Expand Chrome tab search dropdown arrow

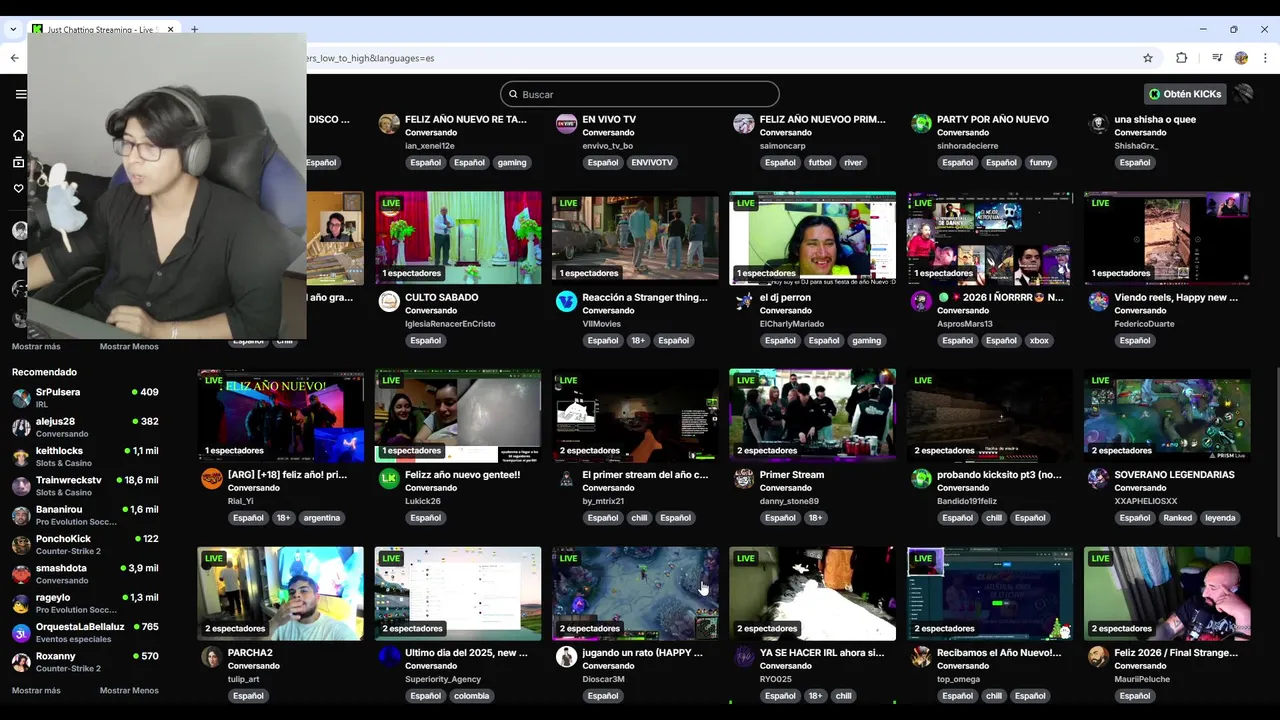(x=12, y=29)
